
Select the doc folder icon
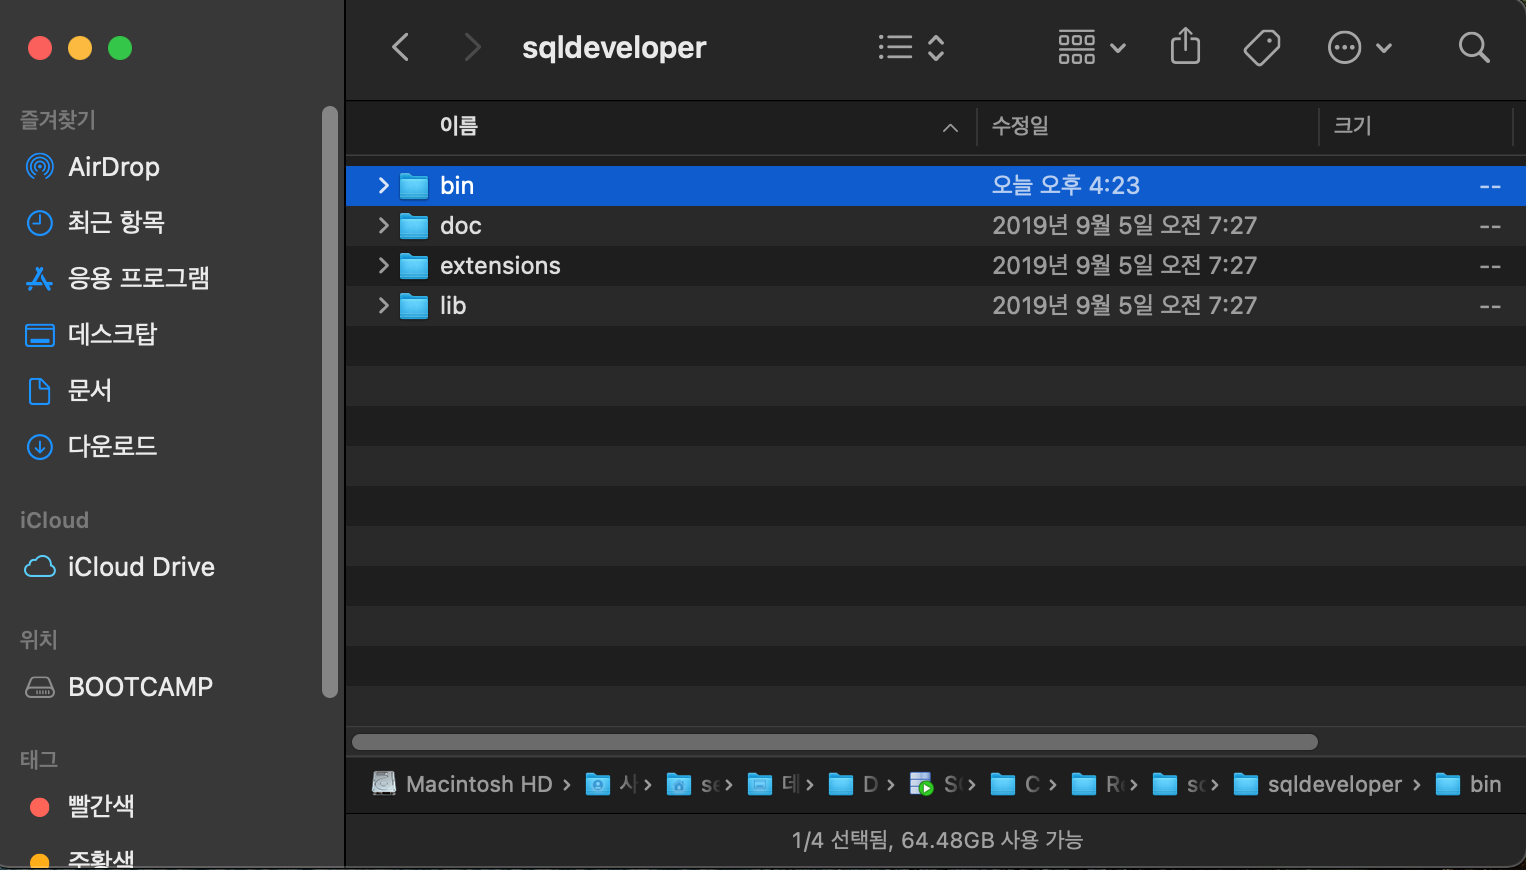(414, 226)
